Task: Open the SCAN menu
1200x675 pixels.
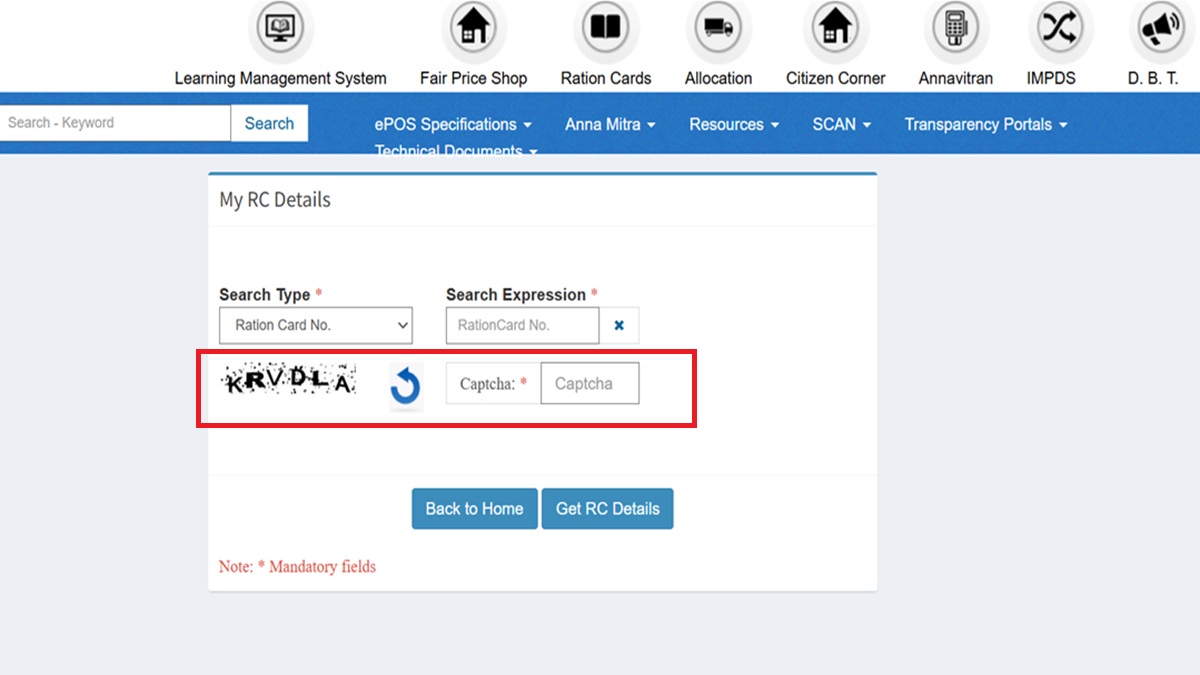Action: (841, 125)
